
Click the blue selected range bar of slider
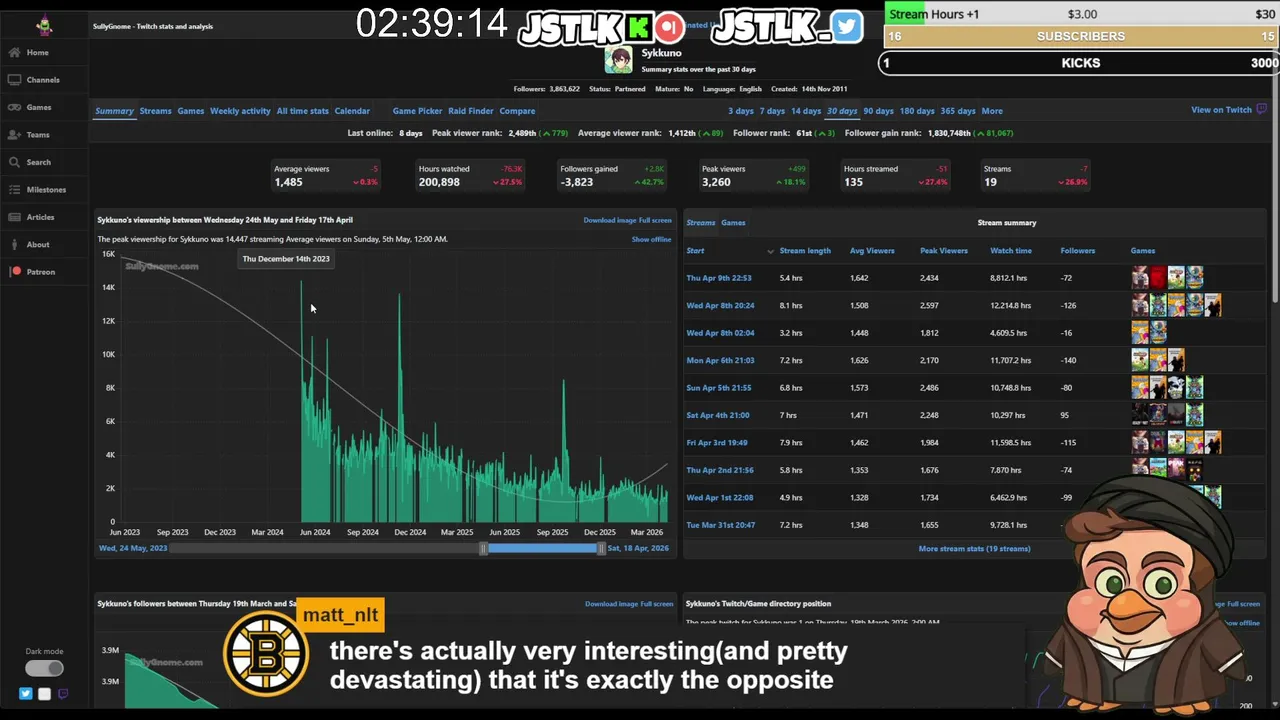542,549
